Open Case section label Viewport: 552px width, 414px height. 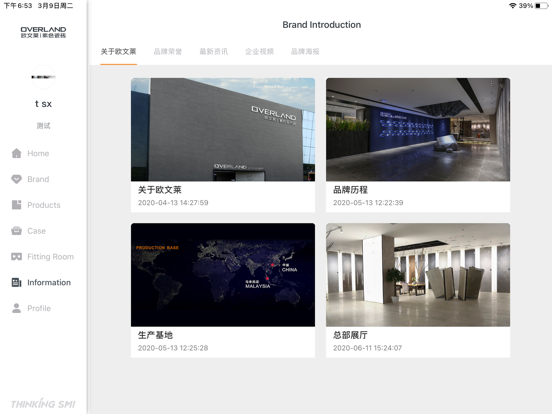click(37, 231)
